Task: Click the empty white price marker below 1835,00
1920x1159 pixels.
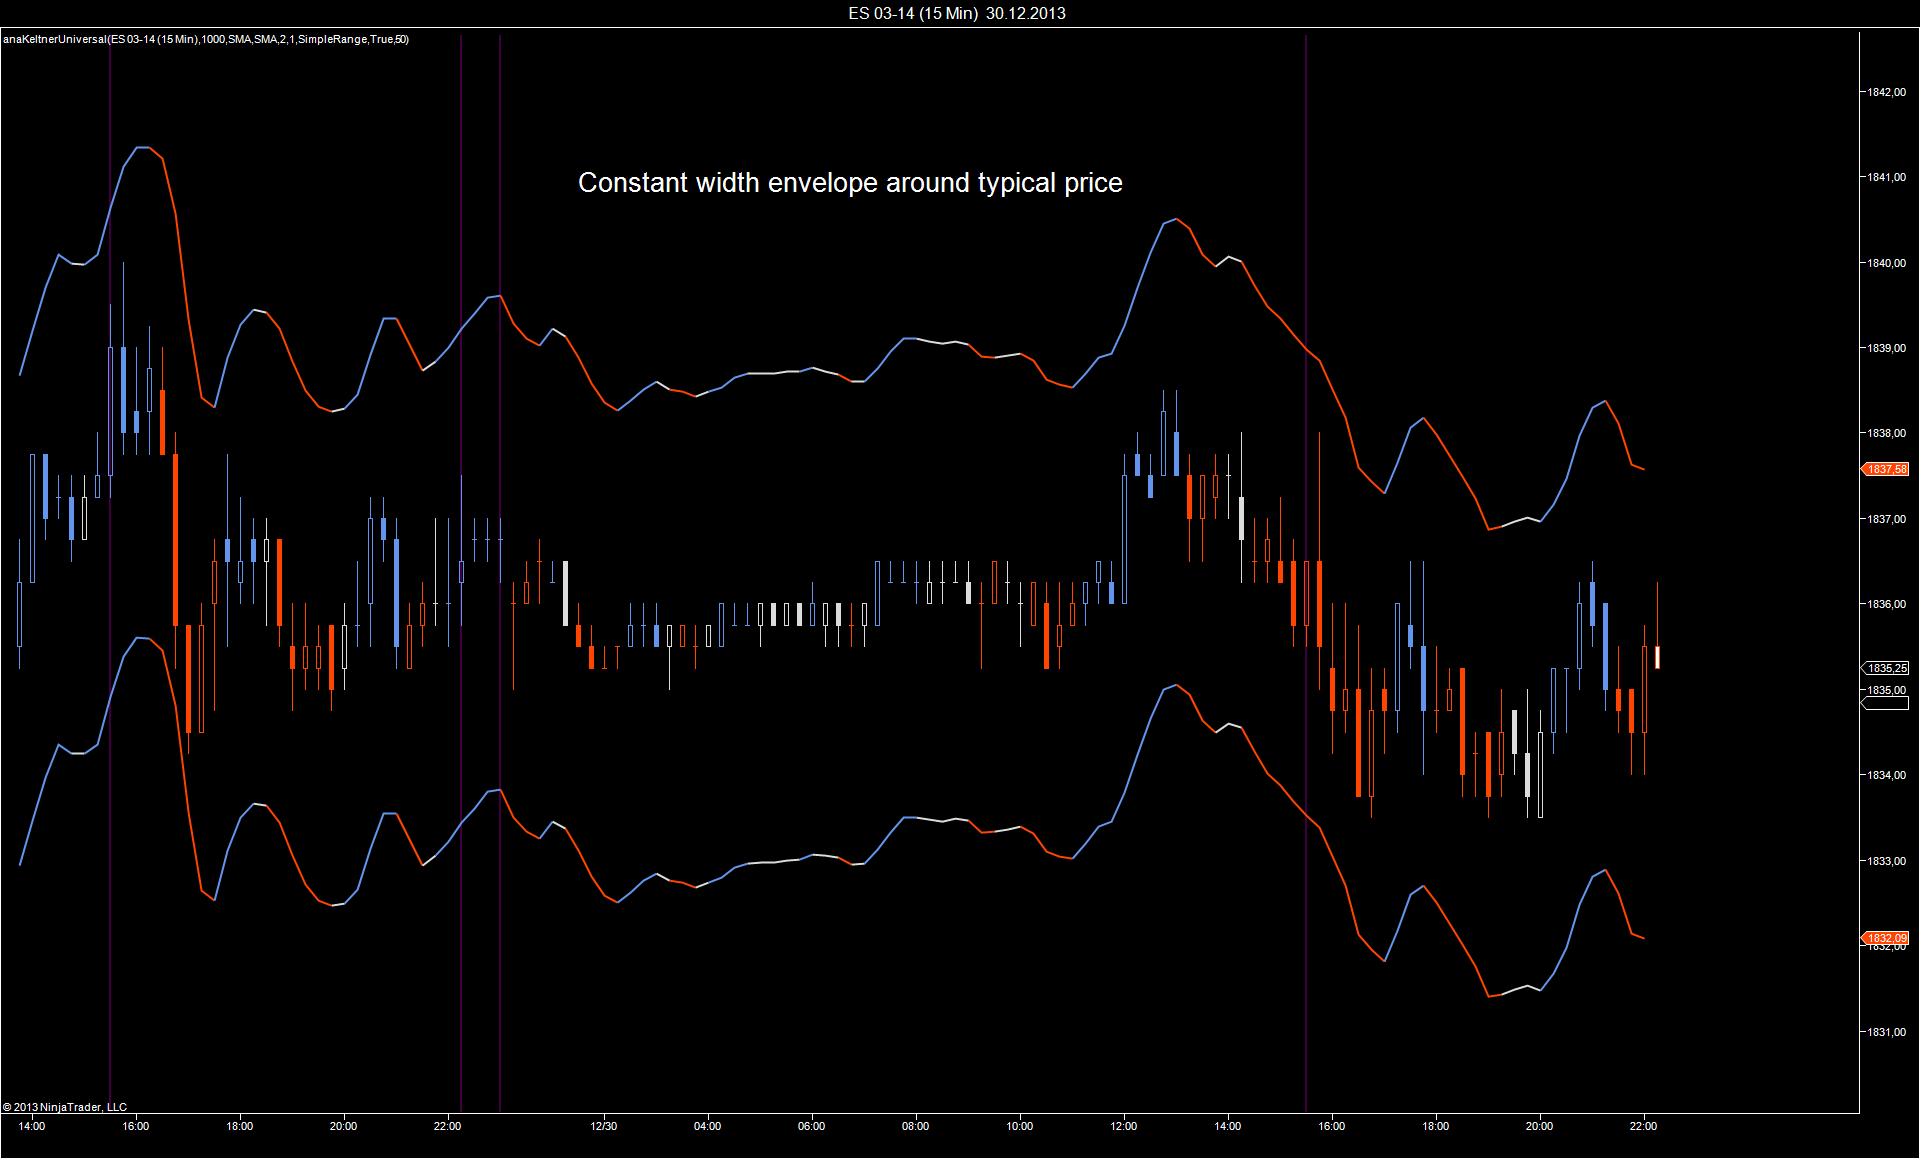Action: (1885, 704)
